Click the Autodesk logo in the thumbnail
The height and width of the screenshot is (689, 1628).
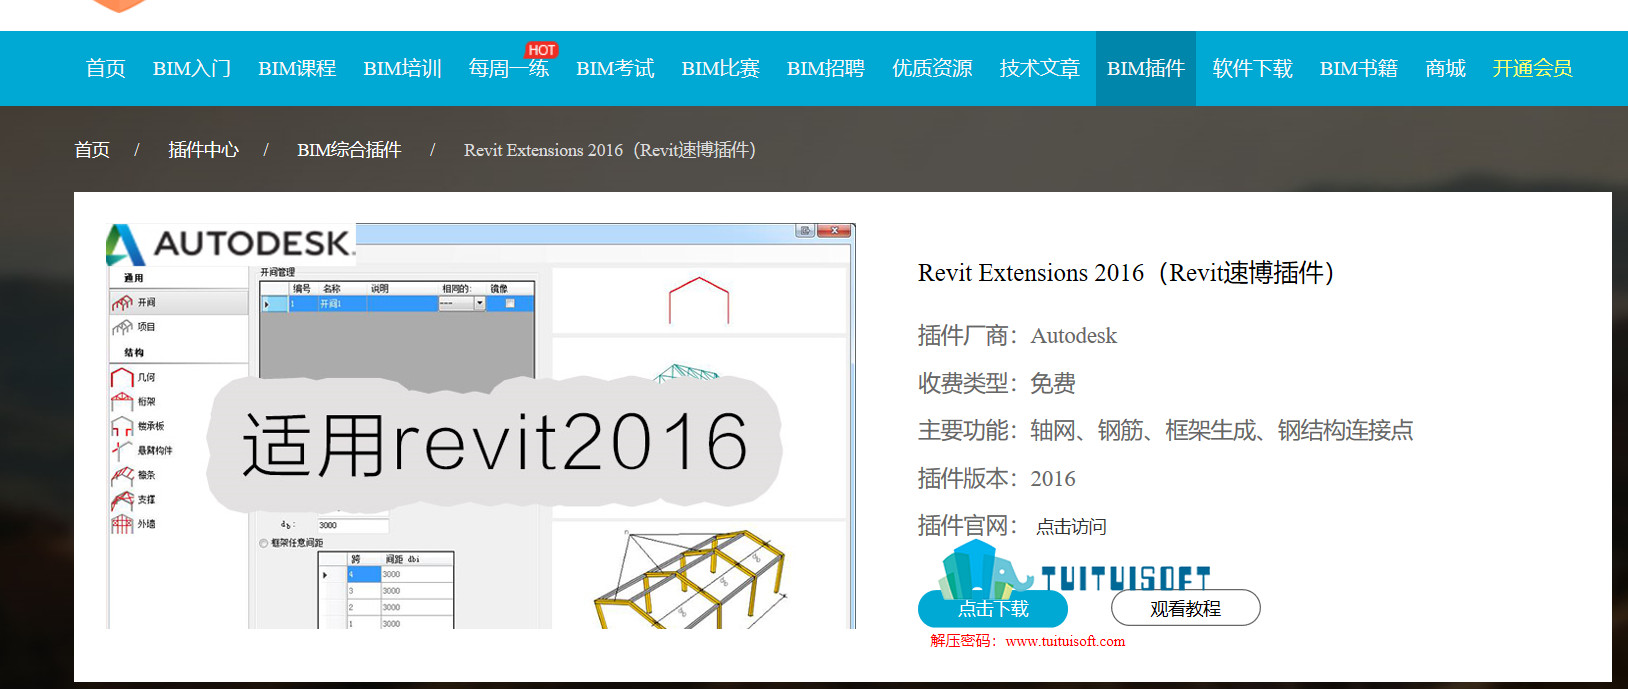coord(230,243)
